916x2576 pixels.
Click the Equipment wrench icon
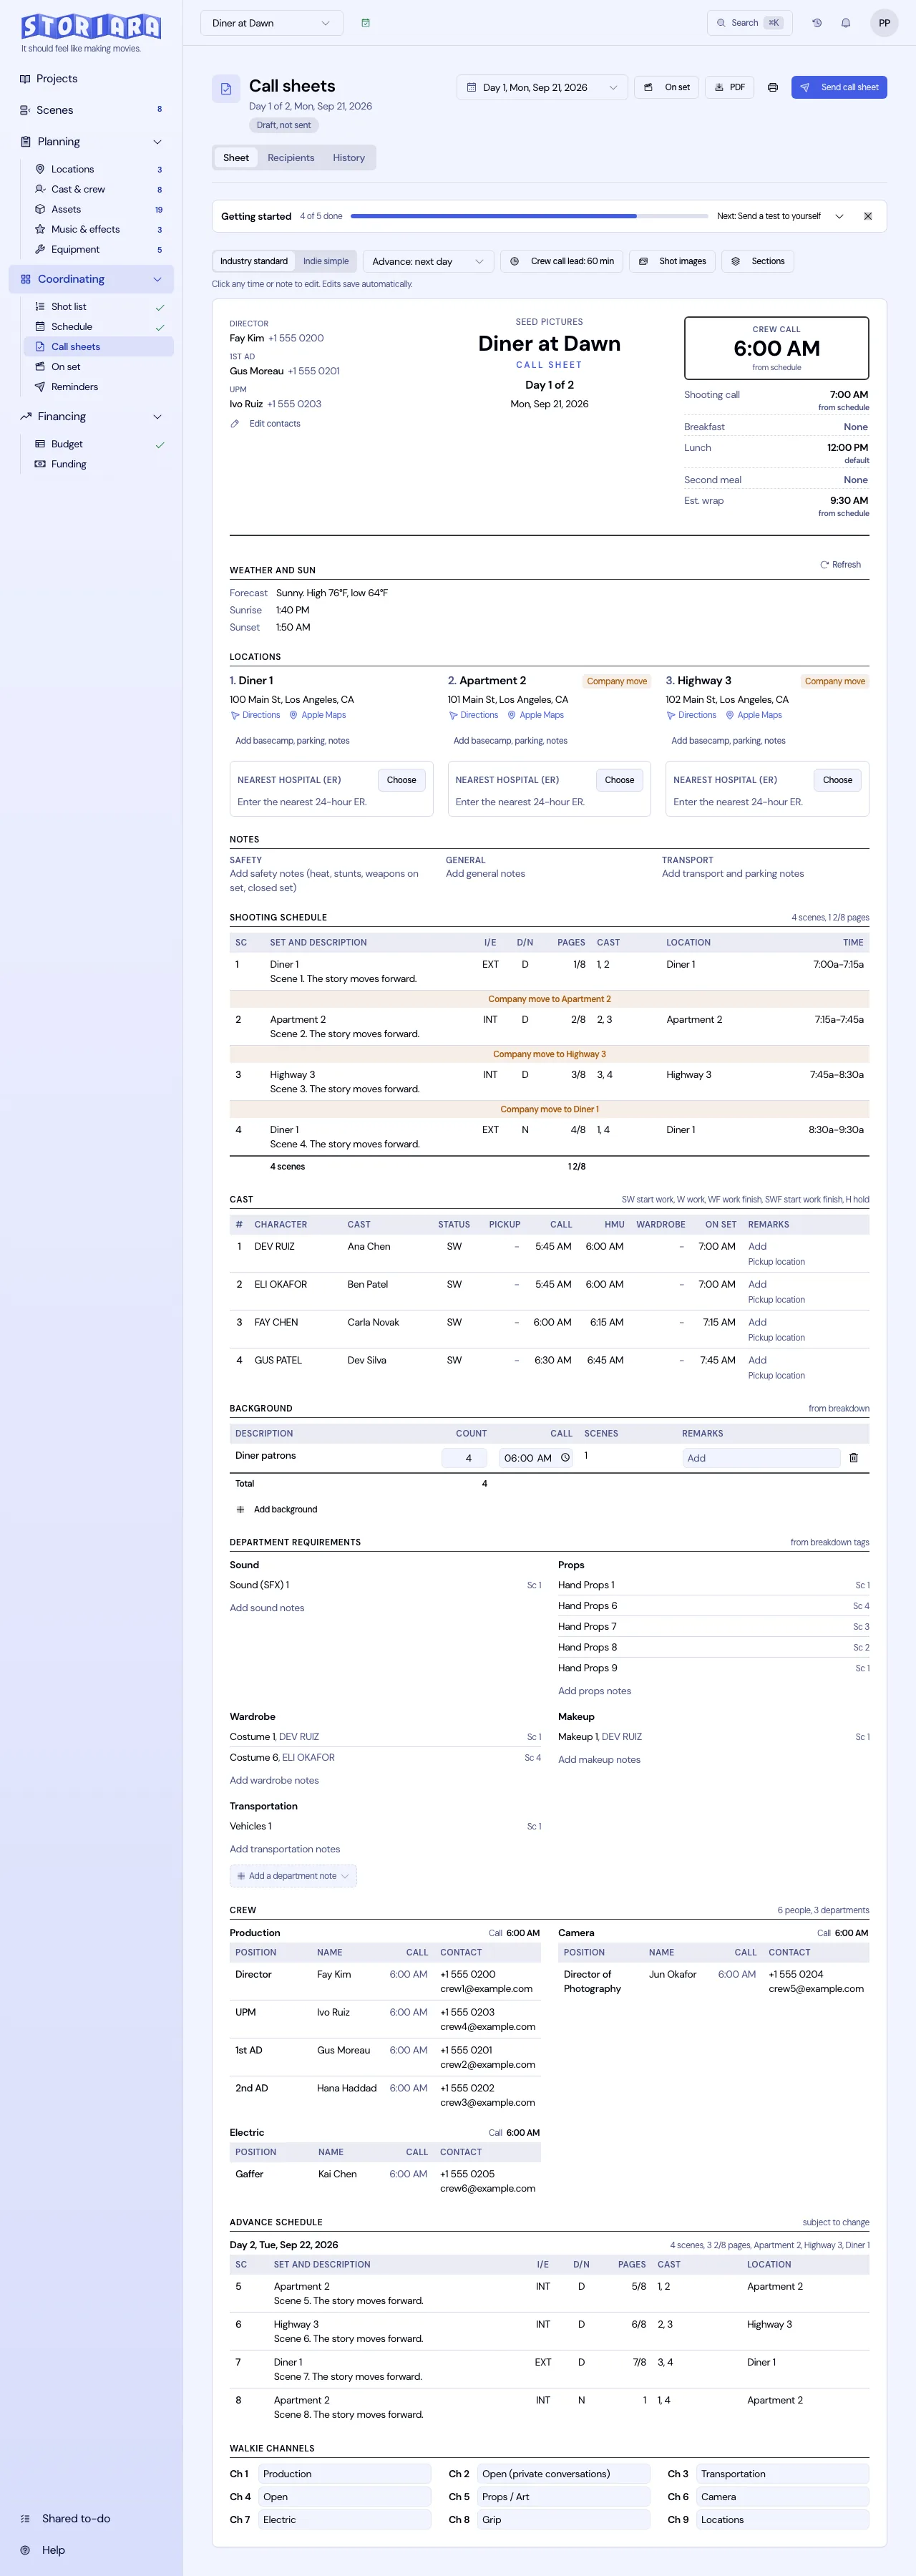point(40,249)
